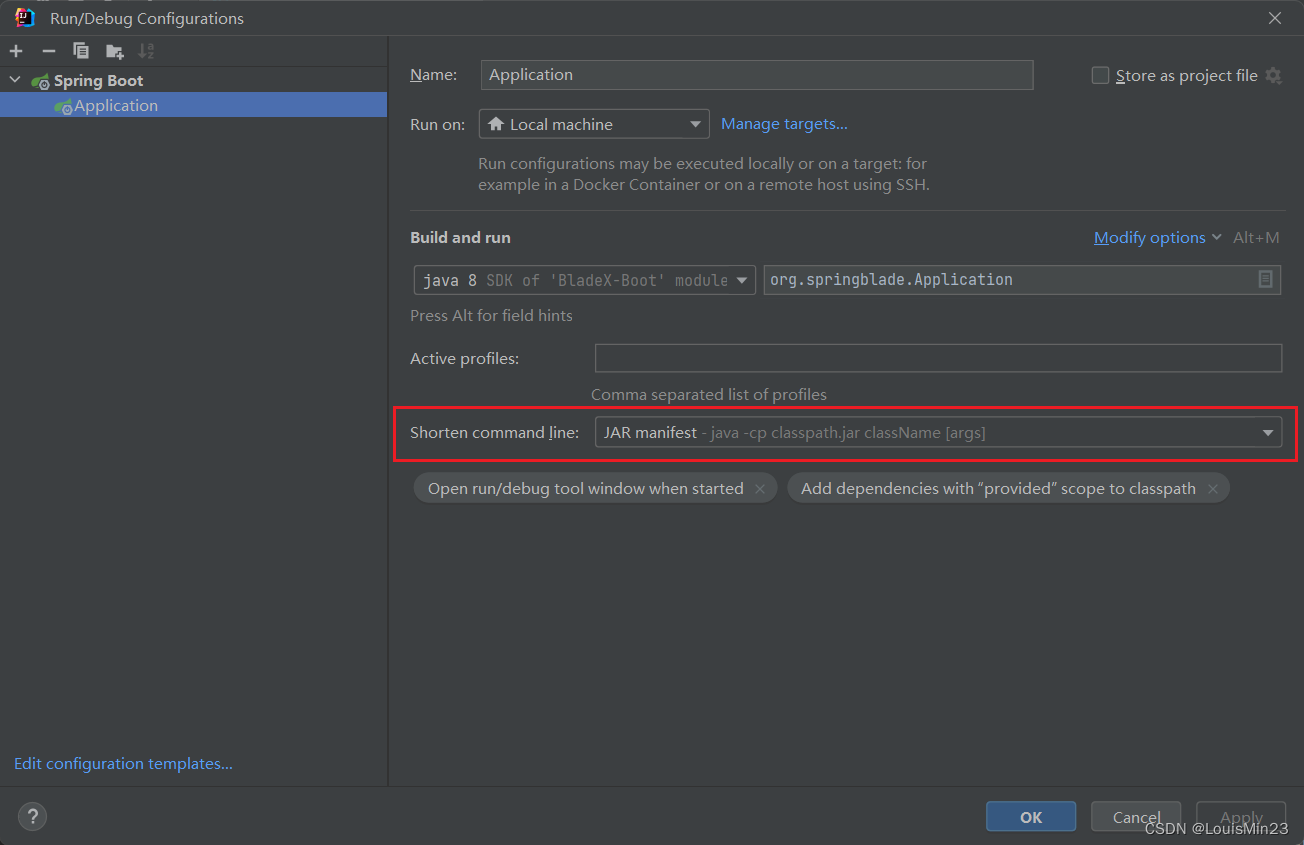
Task: Add a new configuration with plus icon
Action: tap(16, 51)
